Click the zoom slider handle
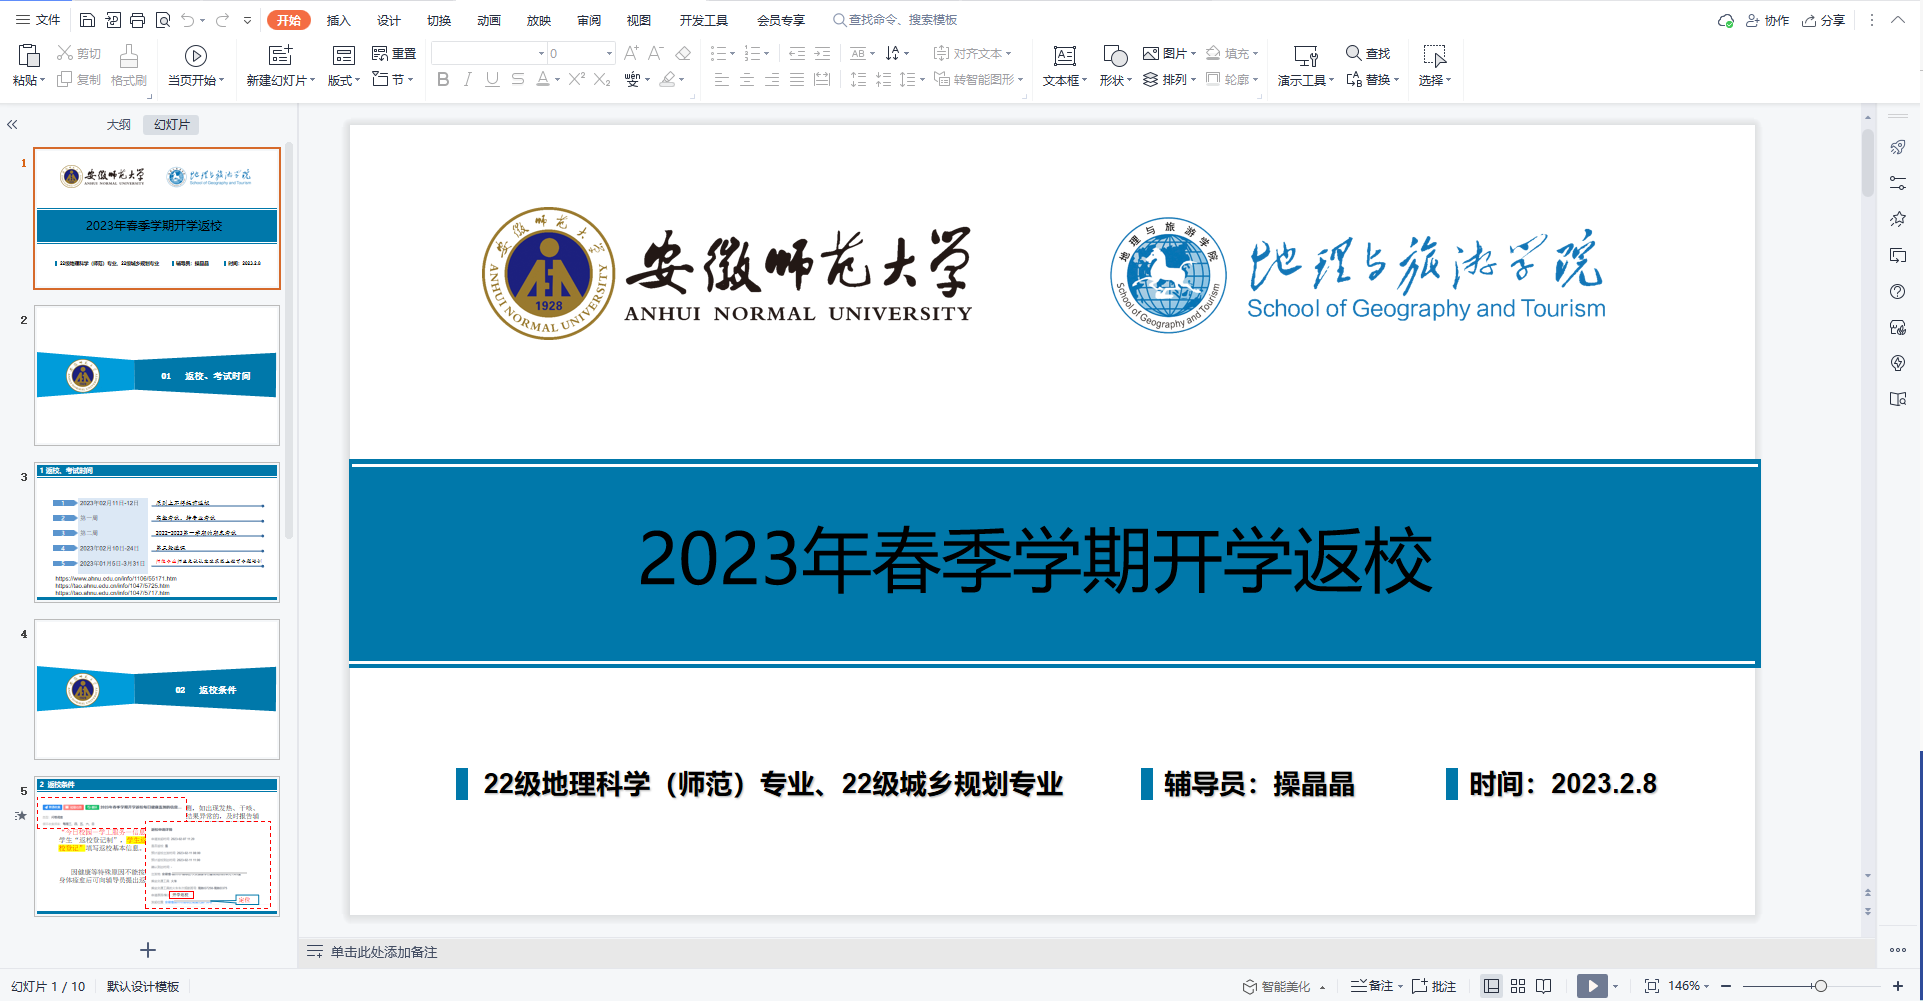1923x1001 pixels. [x=1821, y=986]
